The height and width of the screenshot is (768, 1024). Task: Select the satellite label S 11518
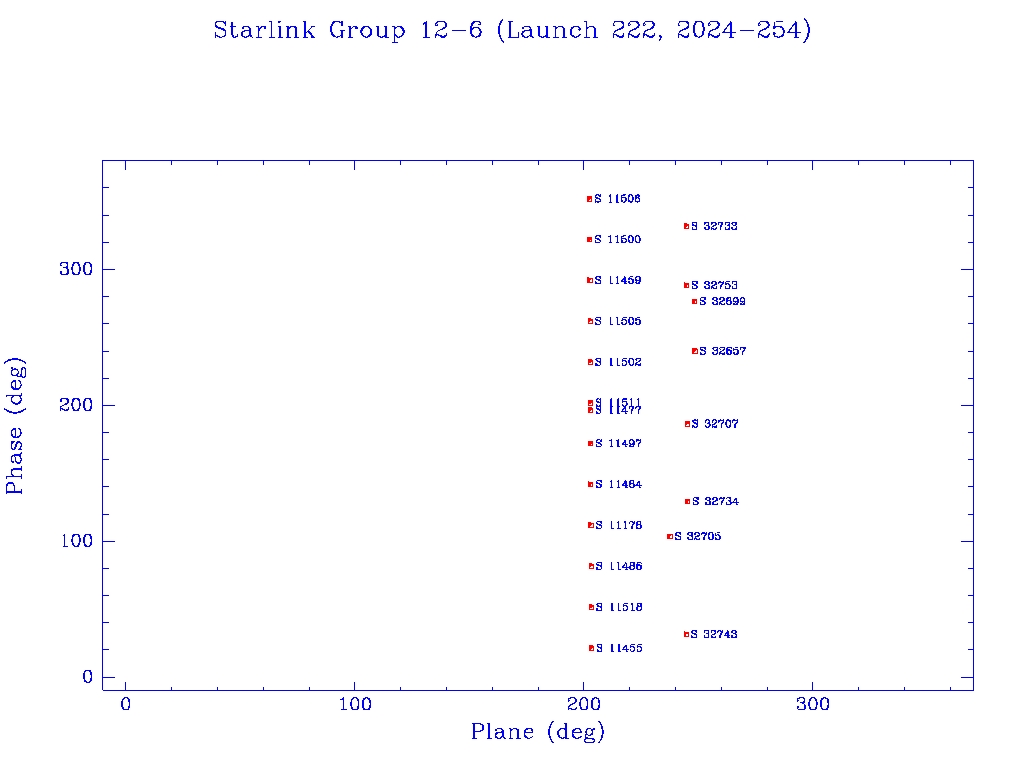619,607
